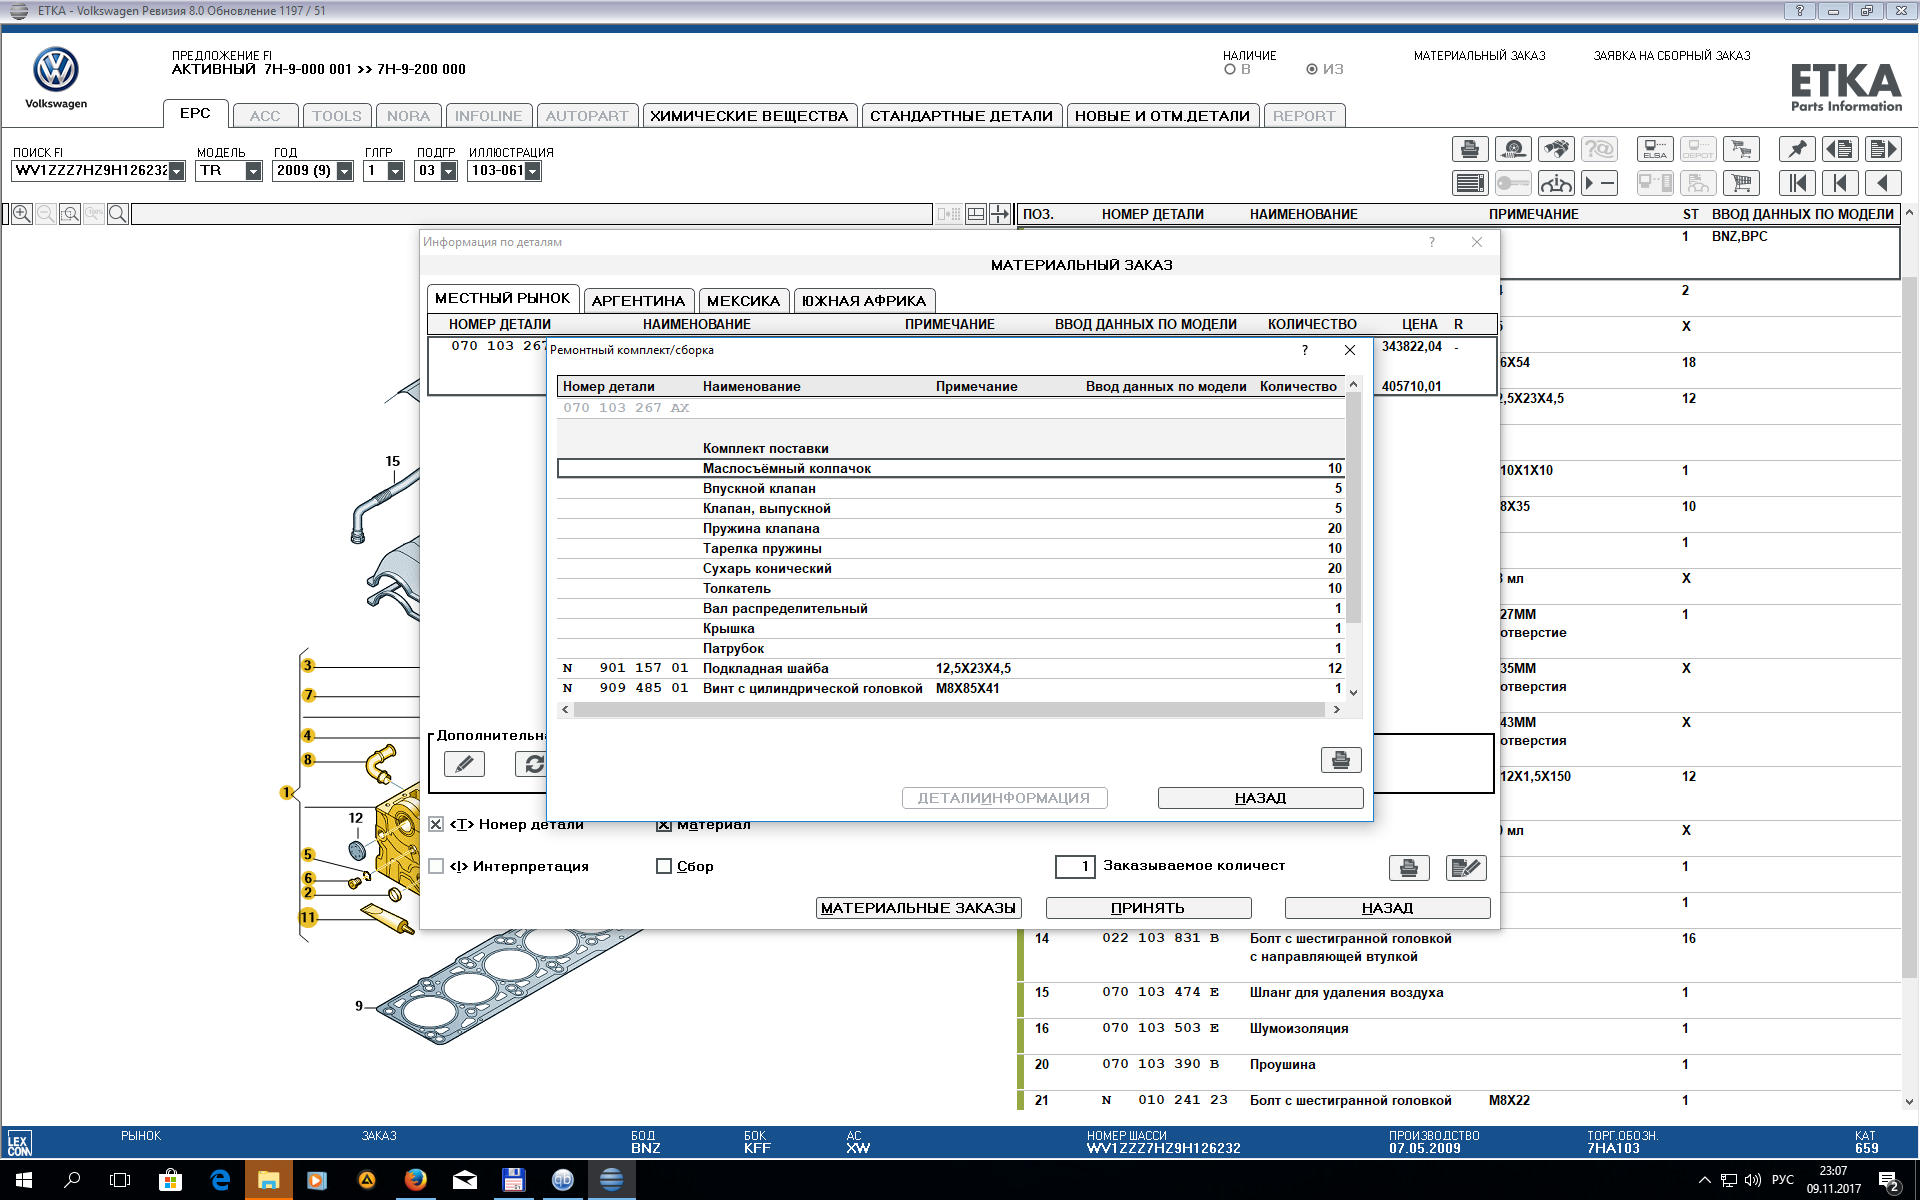The height and width of the screenshot is (1200, 1920).
Task: Enable Интерпретация checkbox
Action: [x=436, y=866]
